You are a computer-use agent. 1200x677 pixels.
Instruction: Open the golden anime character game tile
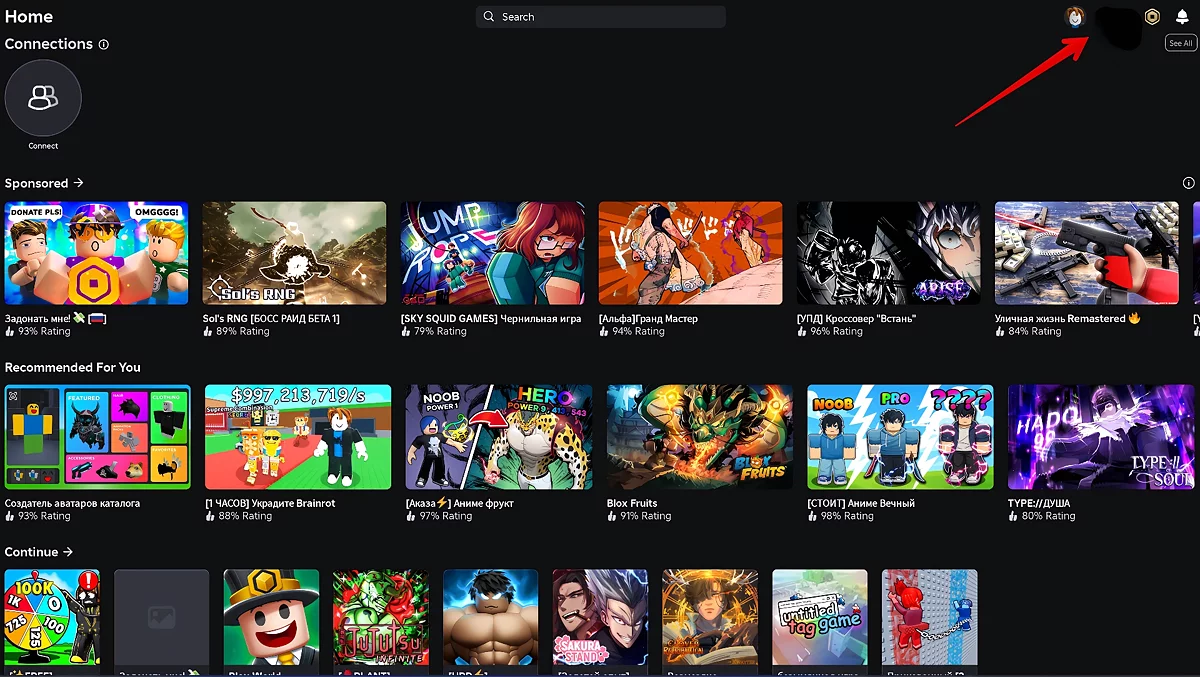coord(710,617)
